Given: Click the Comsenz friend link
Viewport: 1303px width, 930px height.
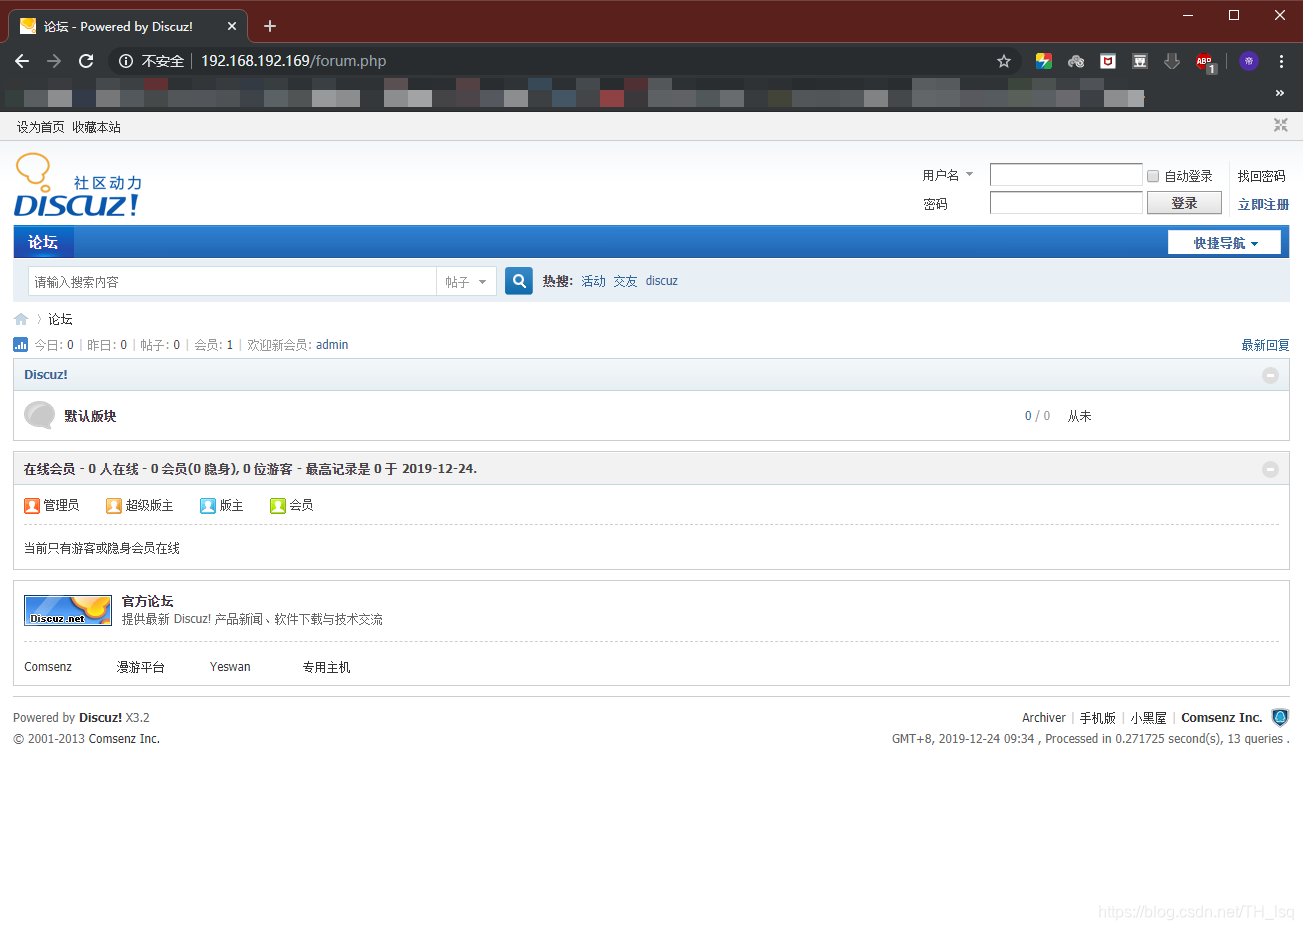Looking at the screenshot, I should click(48, 667).
